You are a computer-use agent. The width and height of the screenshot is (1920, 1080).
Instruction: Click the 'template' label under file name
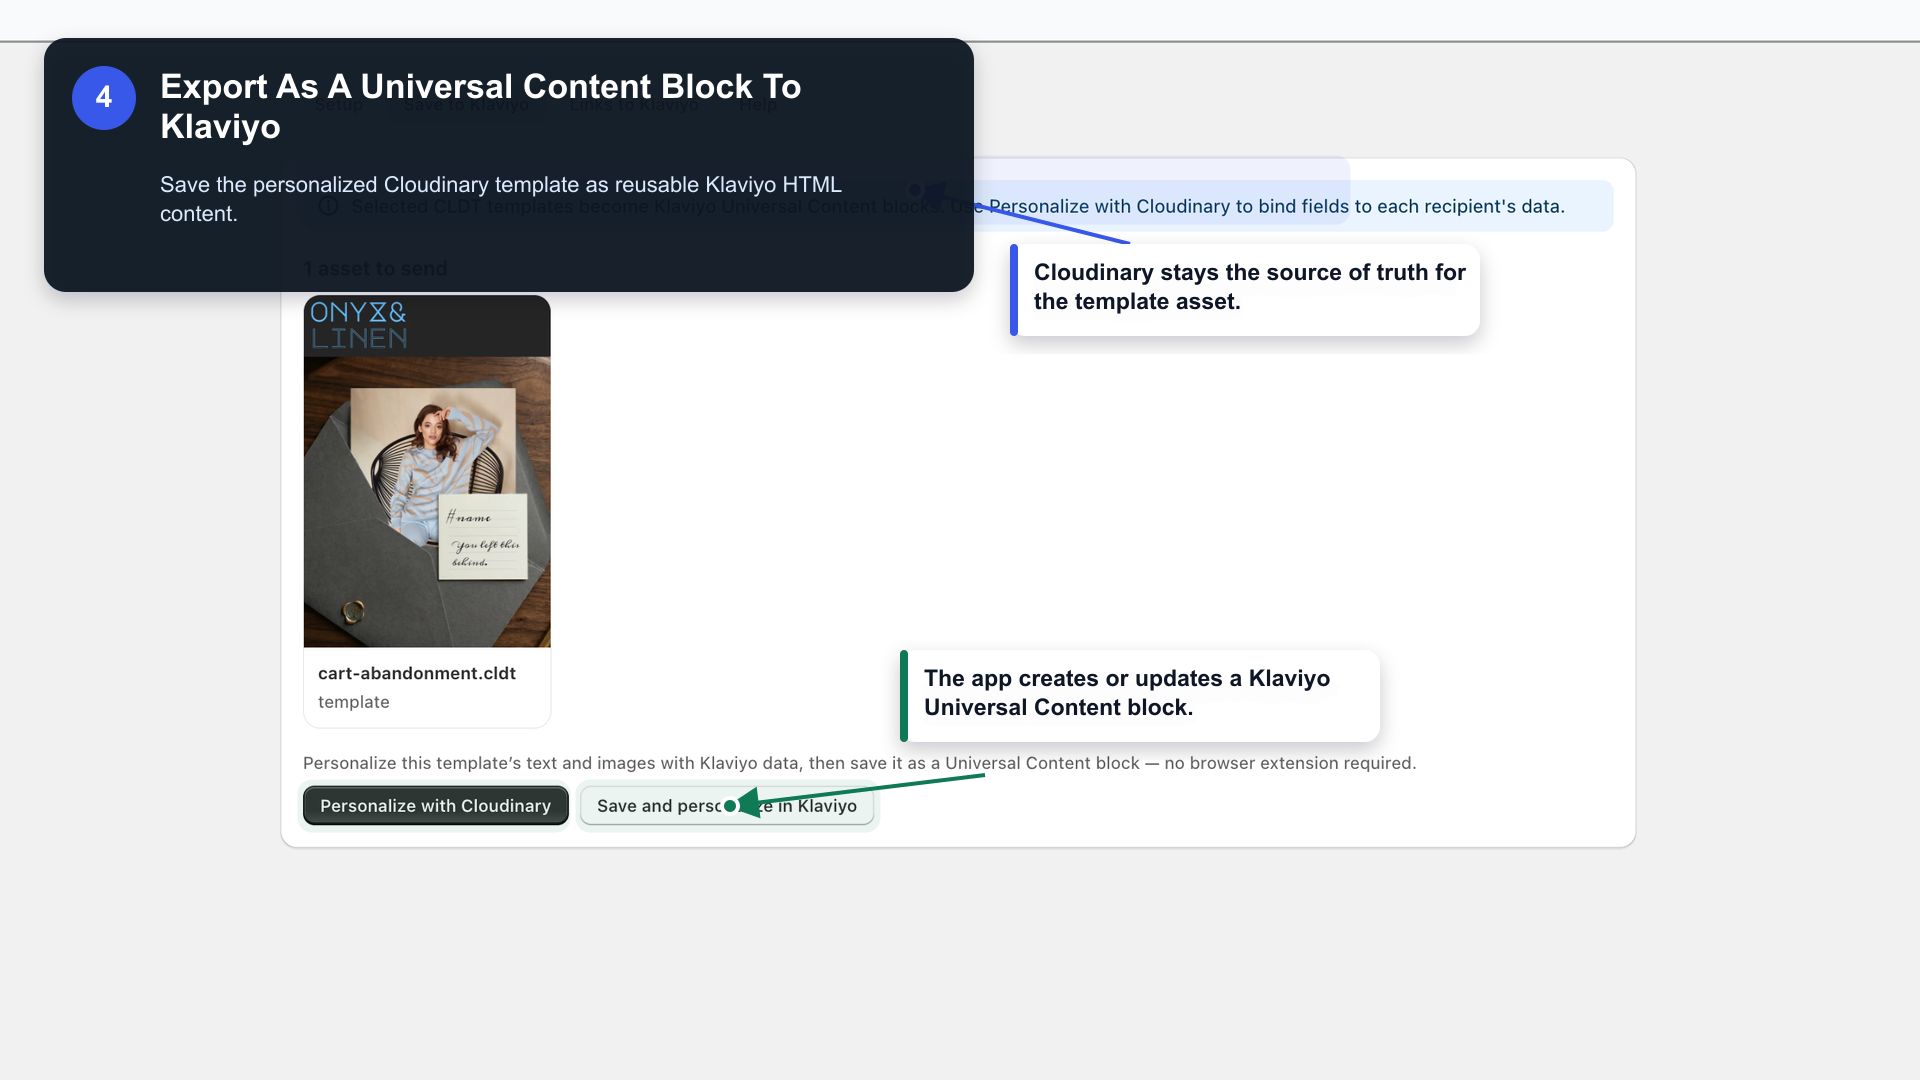[x=354, y=702]
